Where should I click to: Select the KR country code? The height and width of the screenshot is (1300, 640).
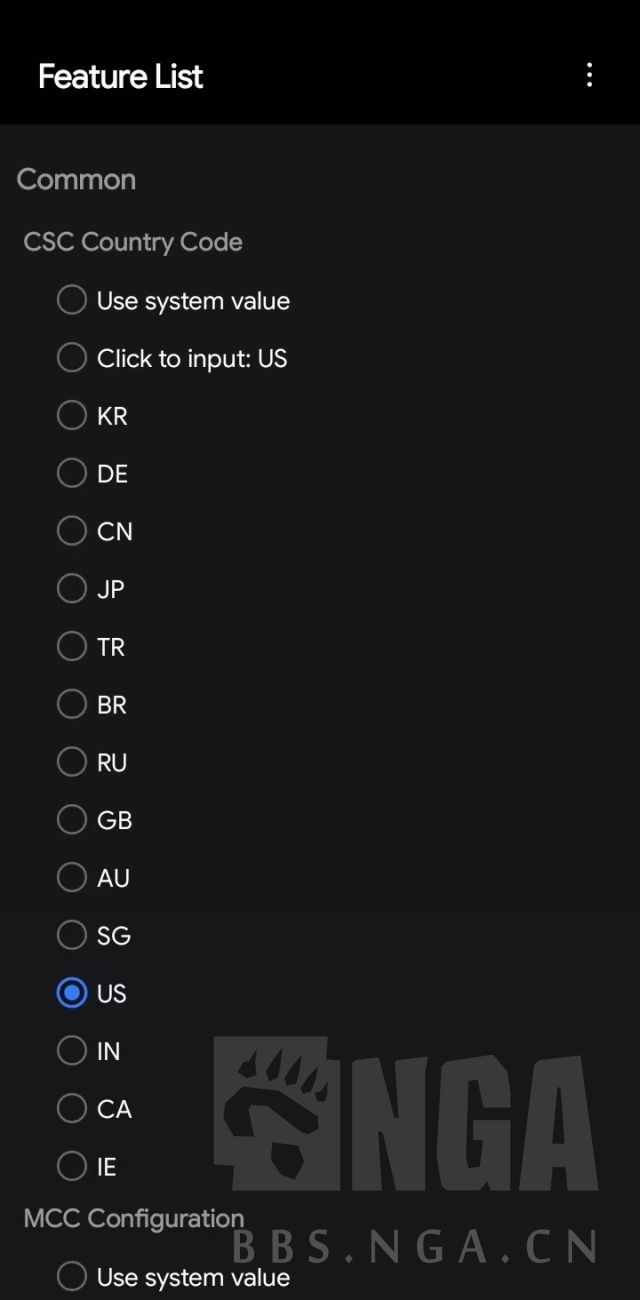[x=72, y=415]
